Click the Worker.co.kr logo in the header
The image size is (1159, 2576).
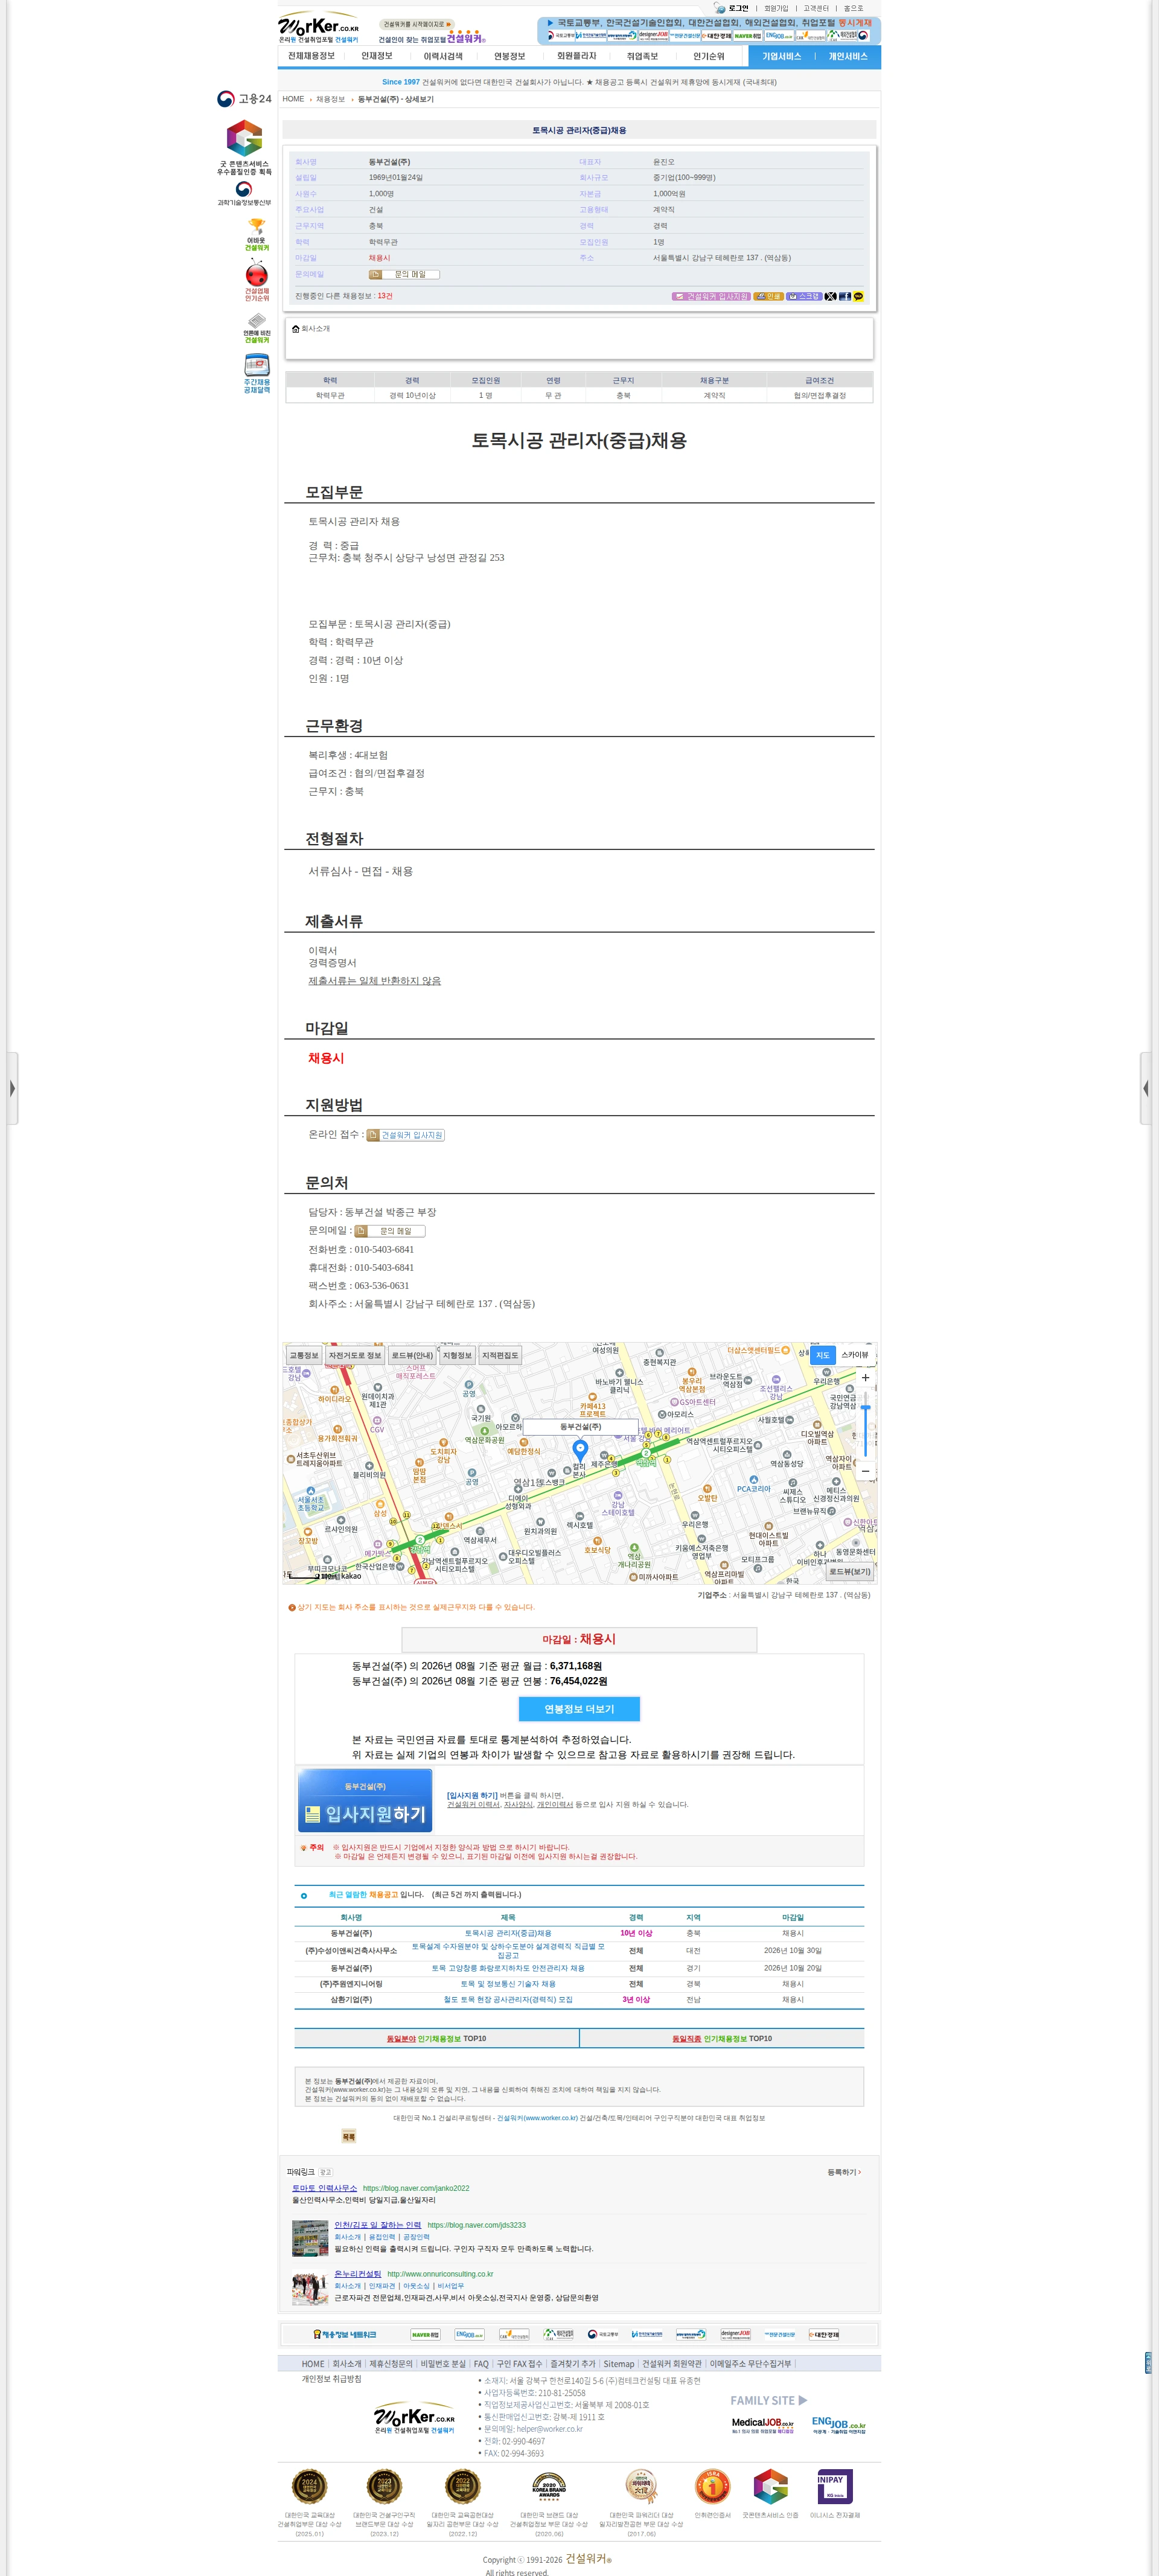pos(318,28)
